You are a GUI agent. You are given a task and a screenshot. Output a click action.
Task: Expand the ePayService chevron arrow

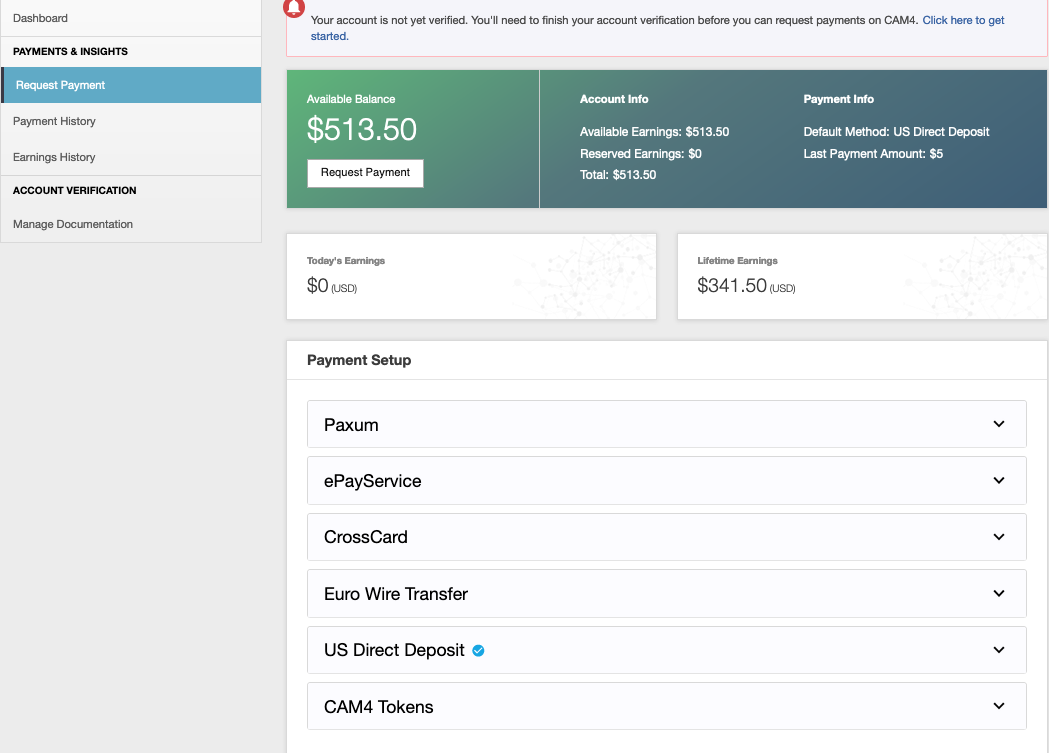pos(998,480)
